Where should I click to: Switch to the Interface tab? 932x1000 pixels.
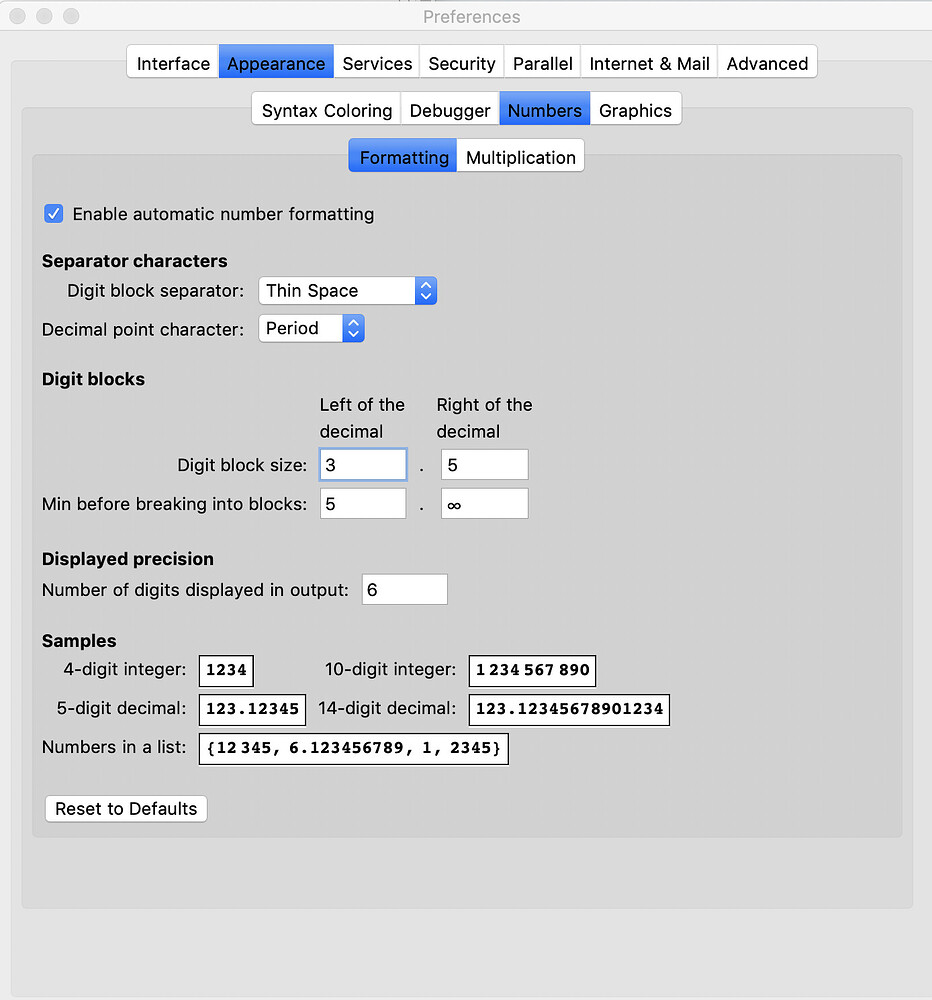[x=173, y=62]
